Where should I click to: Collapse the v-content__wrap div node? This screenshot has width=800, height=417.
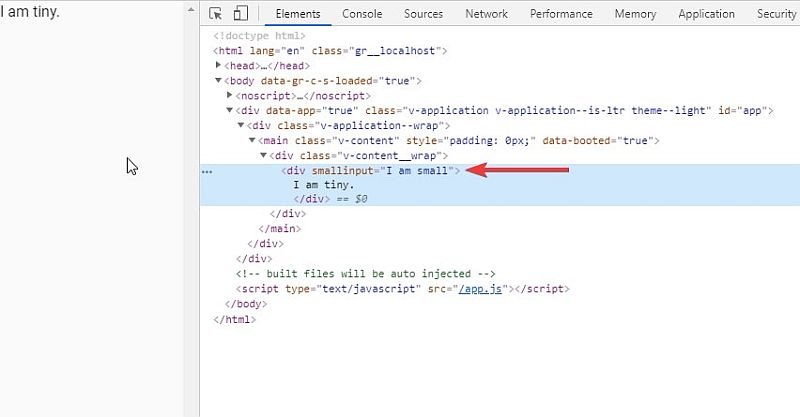[263, 155]
